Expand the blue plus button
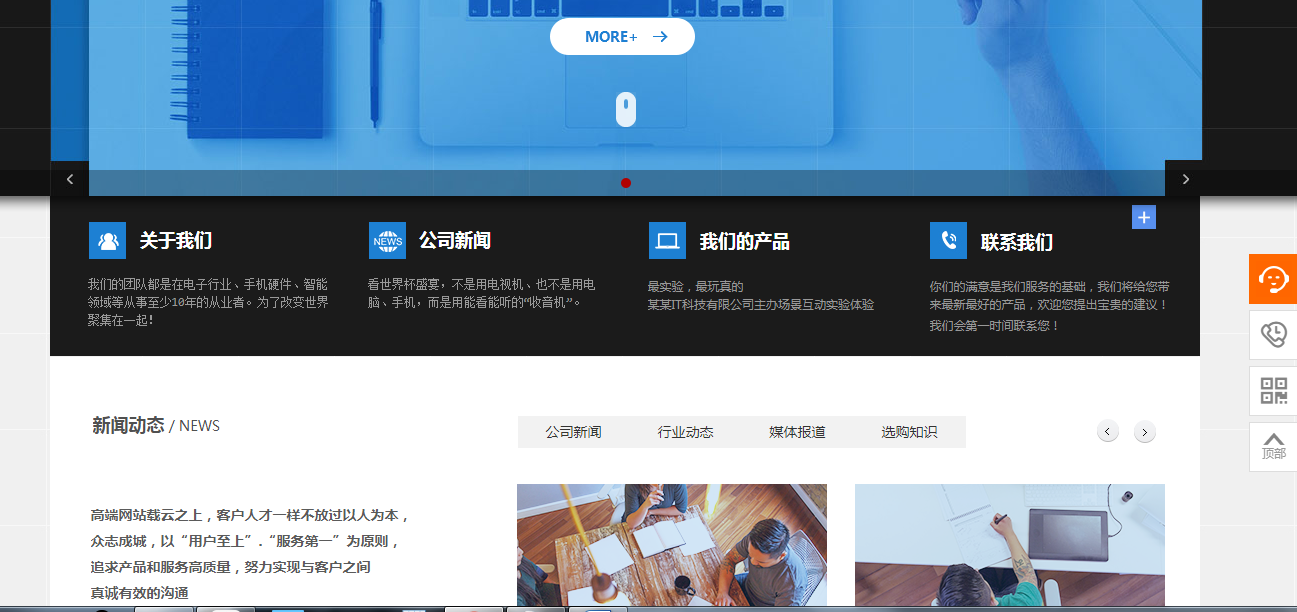The height and width of the screenshot is (612, 1297). [1144, 217]
